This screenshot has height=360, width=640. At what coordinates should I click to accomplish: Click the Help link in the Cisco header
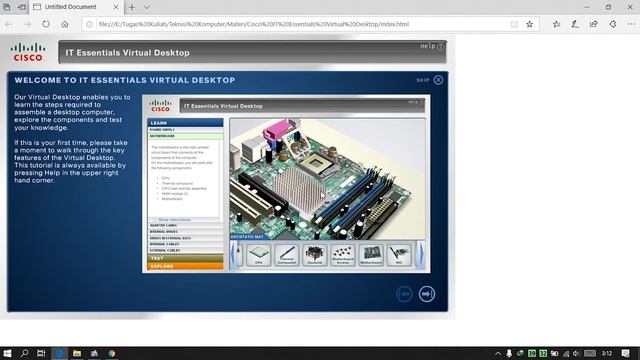pyautogui.click(x=432, y=46)
